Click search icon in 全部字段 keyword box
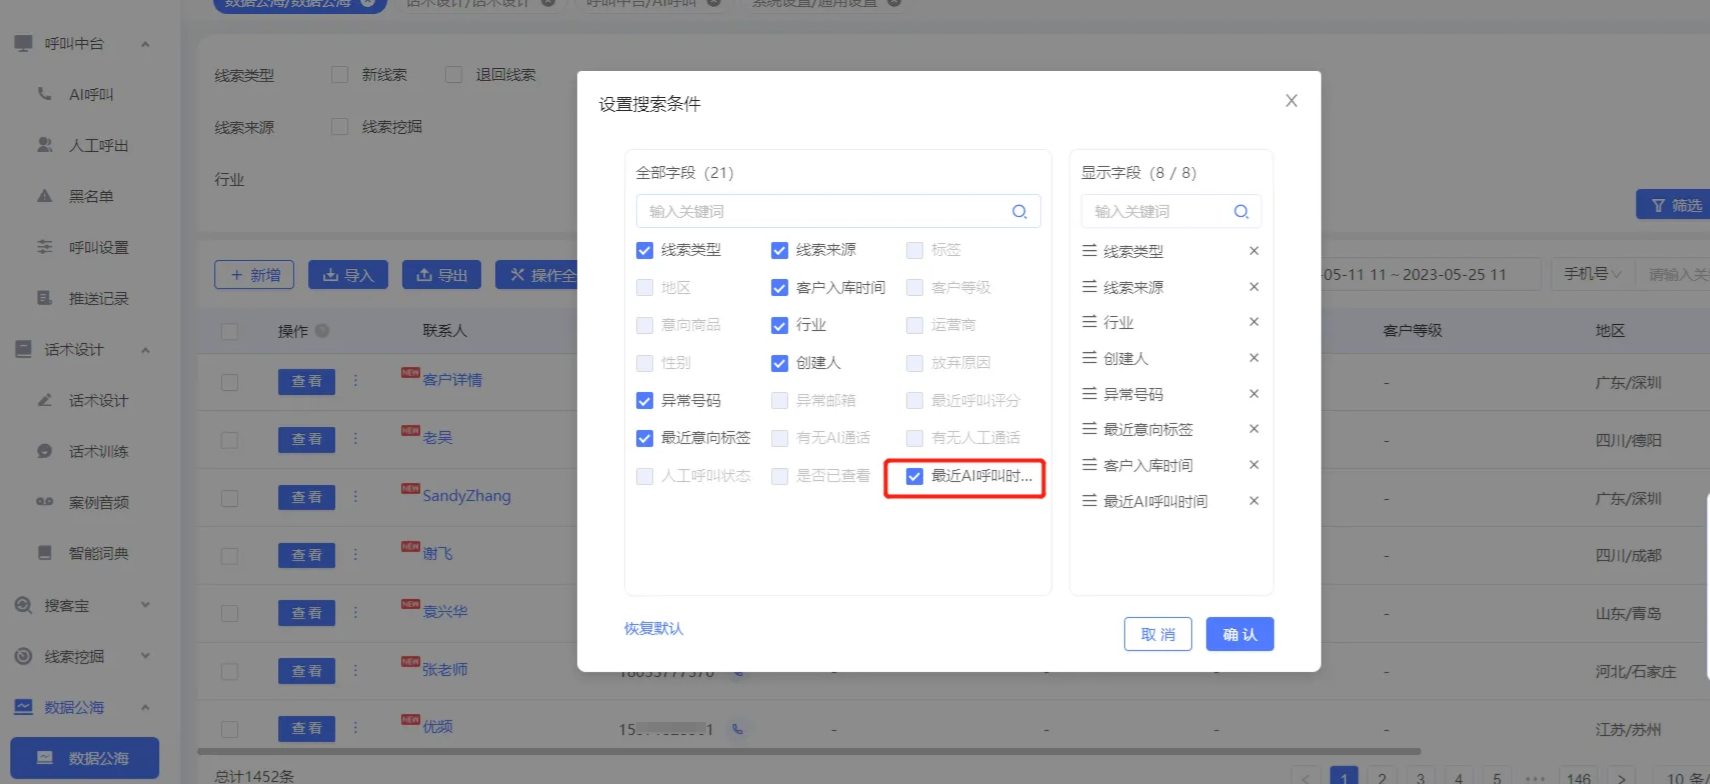The image size is (1710, 784). point(1019,212)
